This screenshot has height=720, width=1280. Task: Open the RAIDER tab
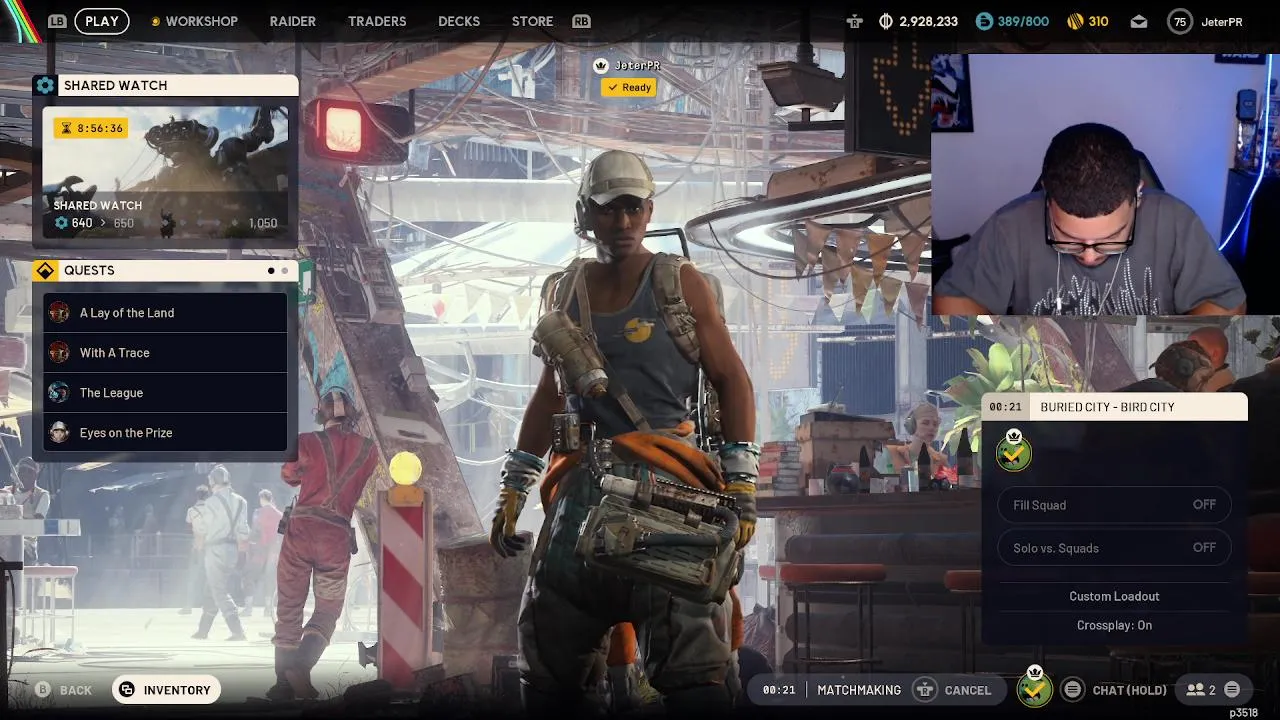(x=293, y=21)
